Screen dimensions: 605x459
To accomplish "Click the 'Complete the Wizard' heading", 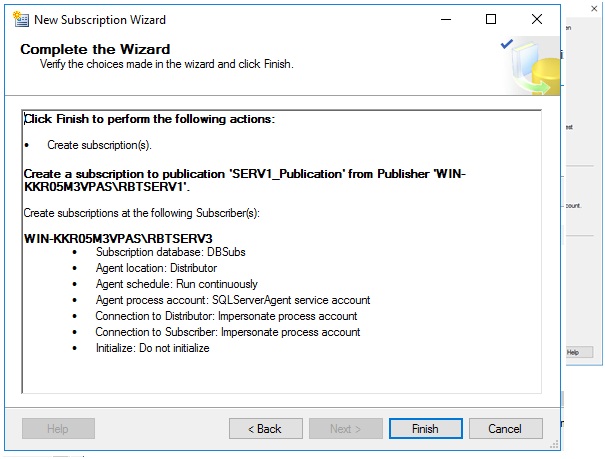I will pyautogui.click(x=95, y=49).
